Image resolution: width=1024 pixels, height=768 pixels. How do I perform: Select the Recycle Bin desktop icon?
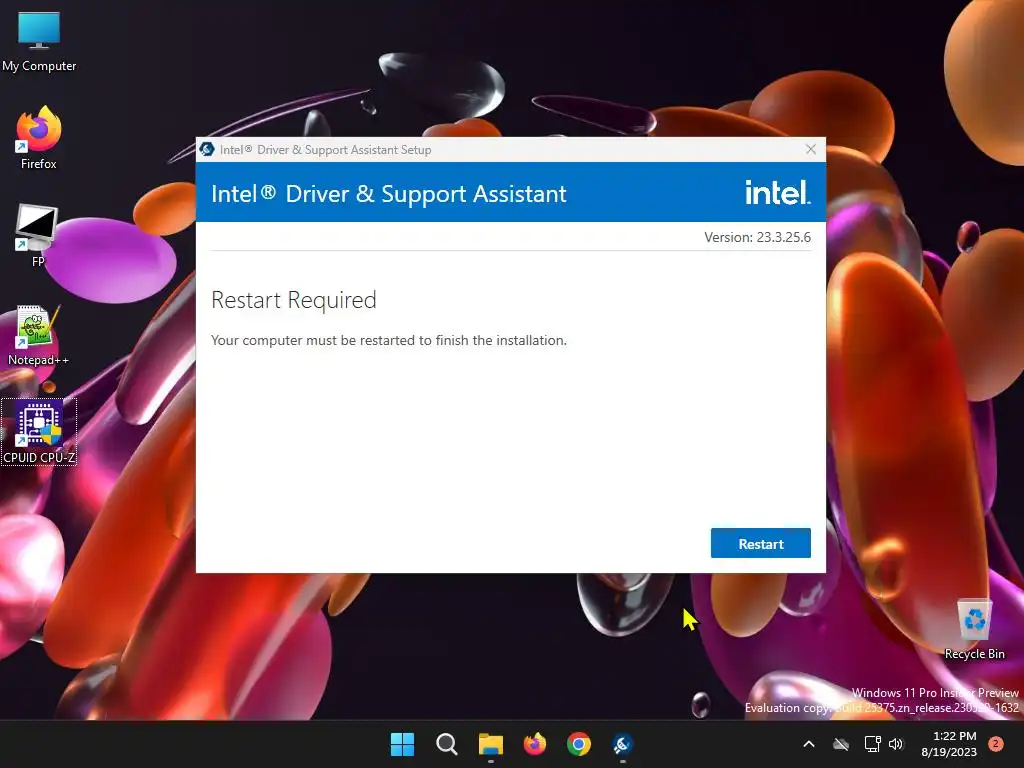point(974,629)
